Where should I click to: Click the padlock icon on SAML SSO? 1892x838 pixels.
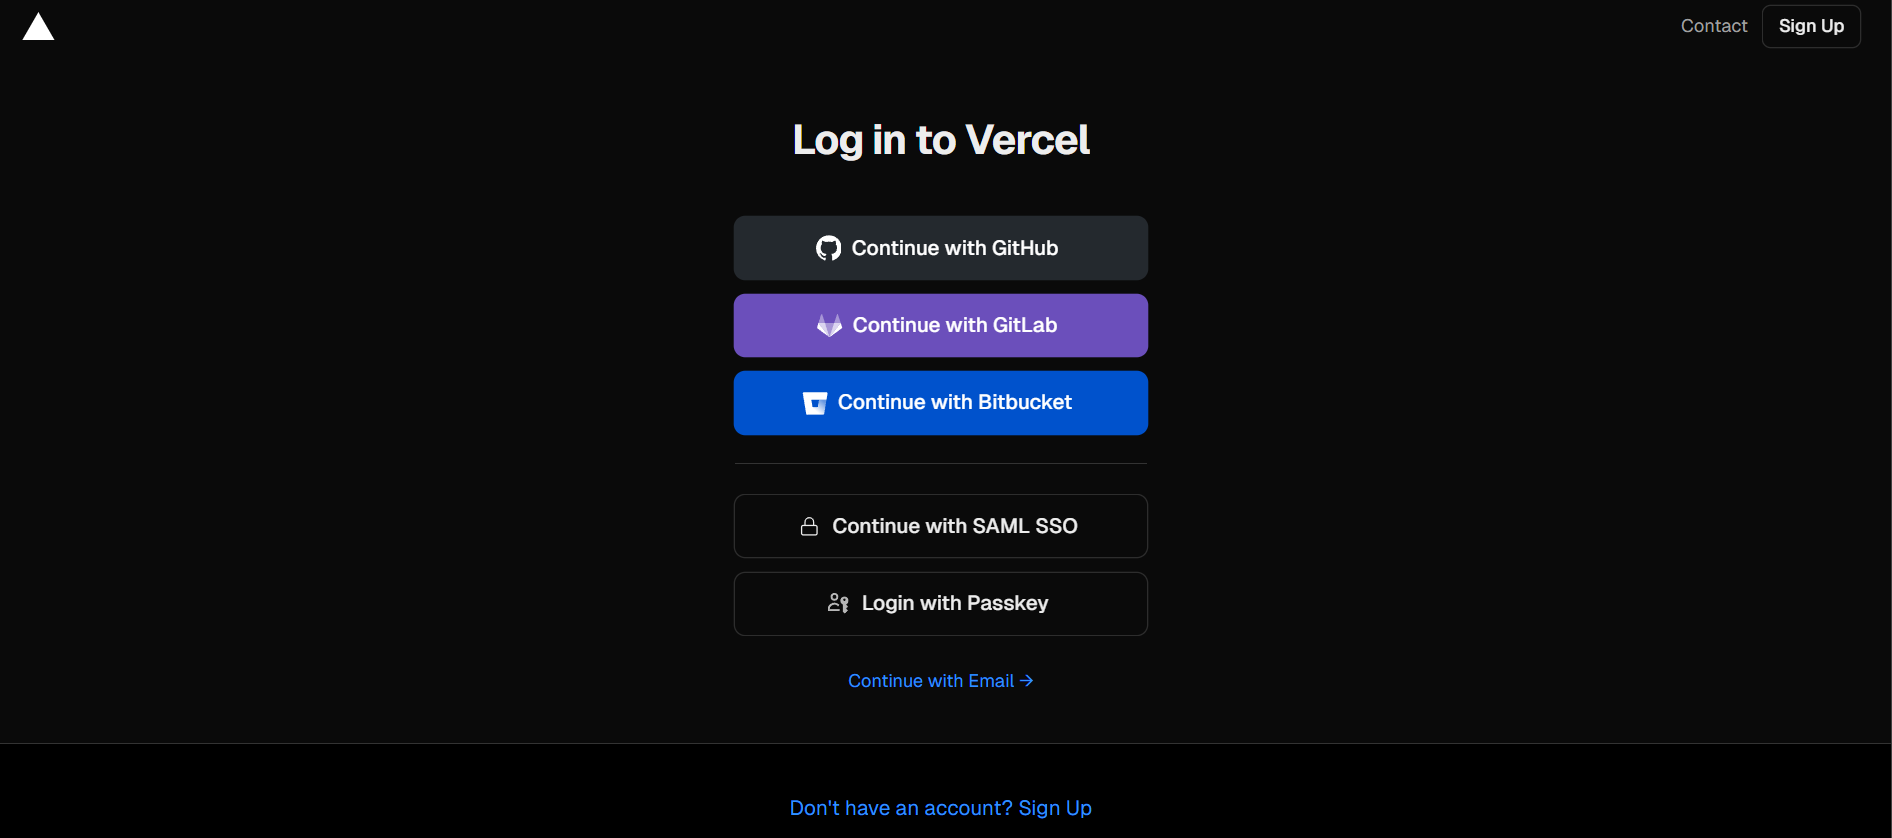[809, 525]
